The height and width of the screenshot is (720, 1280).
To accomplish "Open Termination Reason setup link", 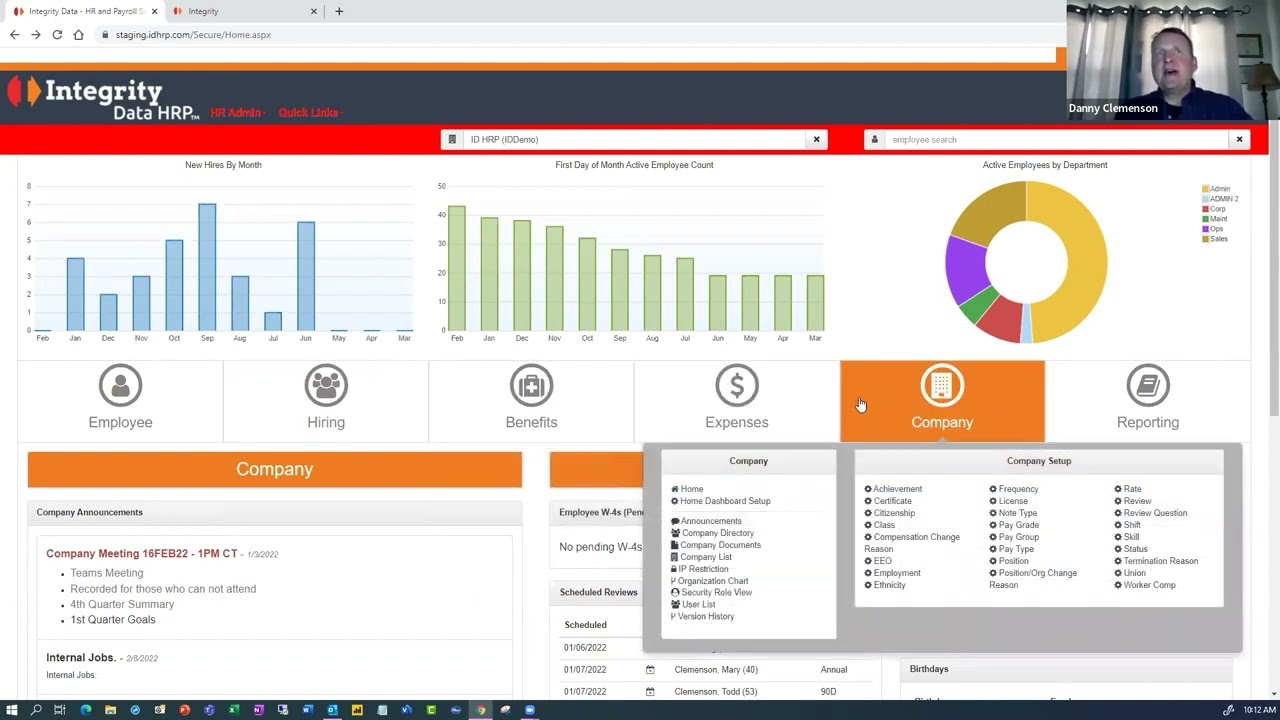I will pyautogui.click(x=1156, y=561).
